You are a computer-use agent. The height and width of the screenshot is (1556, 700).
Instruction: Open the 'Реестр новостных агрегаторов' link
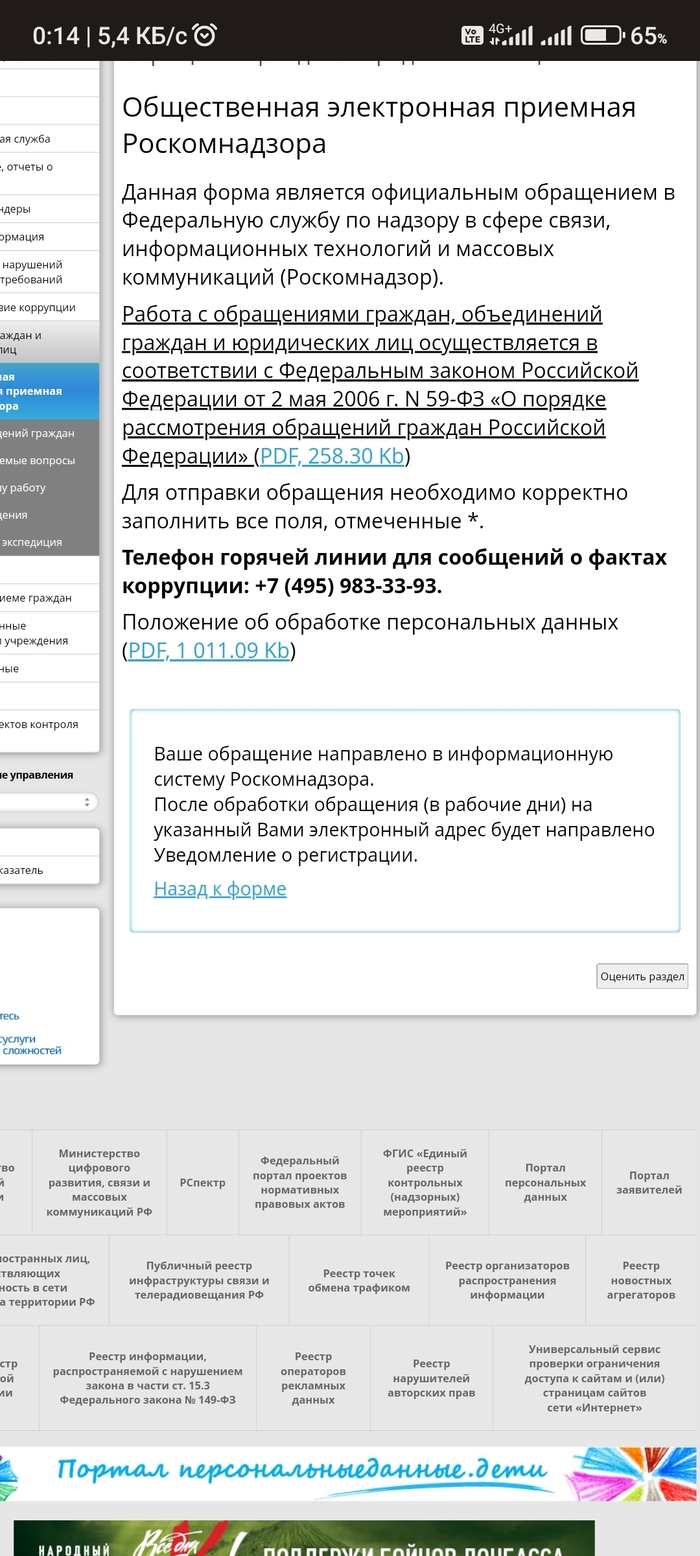tap(641, 1280)
